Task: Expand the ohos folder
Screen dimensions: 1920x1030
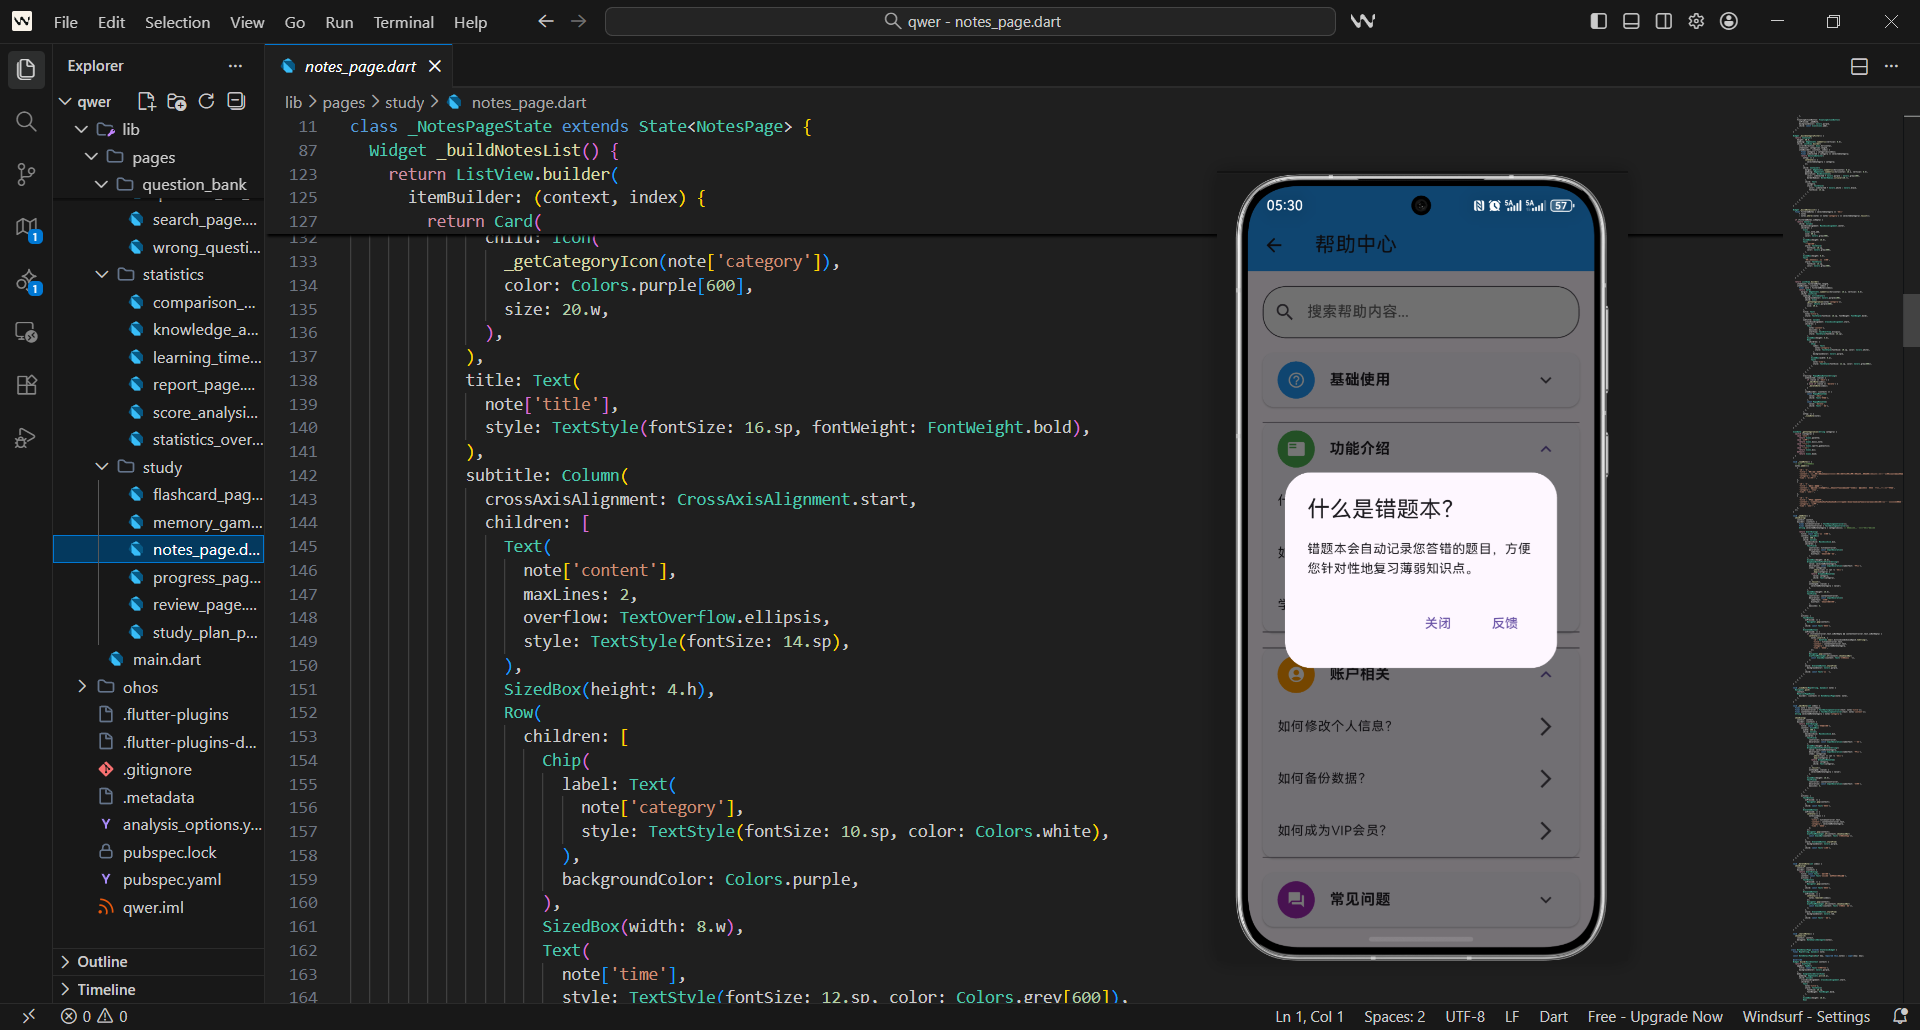Action: point(82,687)
